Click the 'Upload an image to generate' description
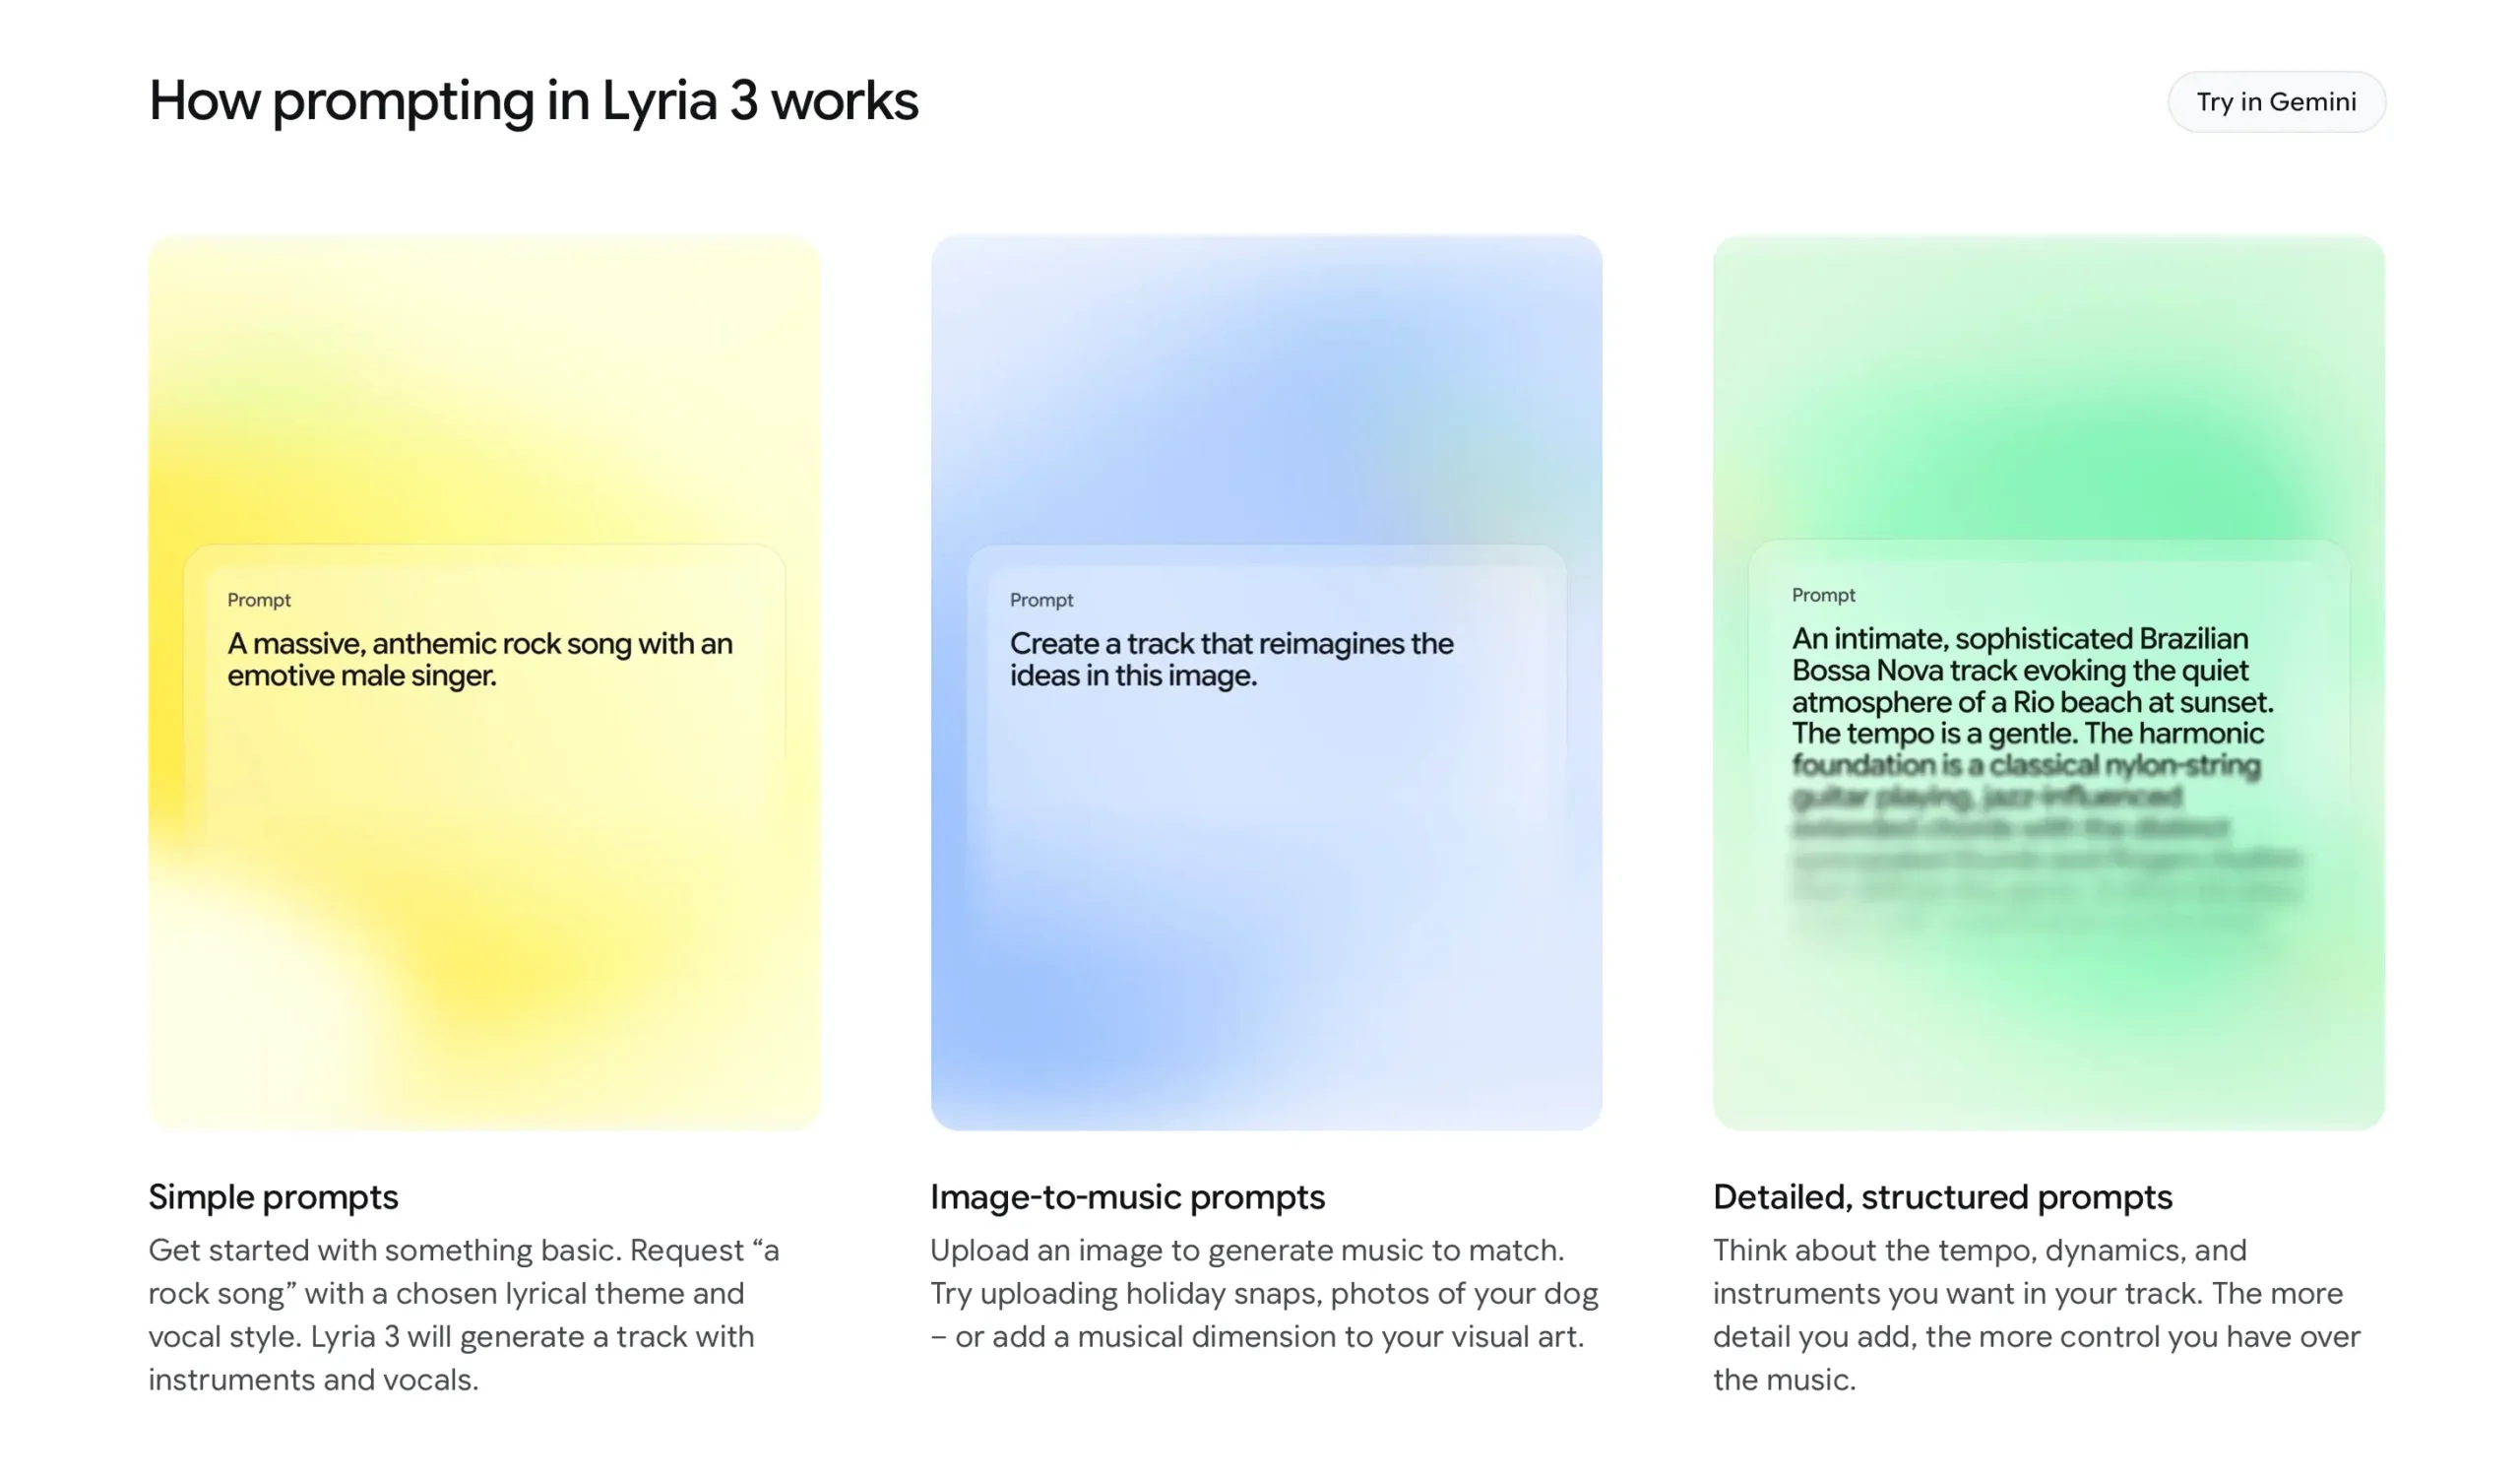 (1264, 1293)
